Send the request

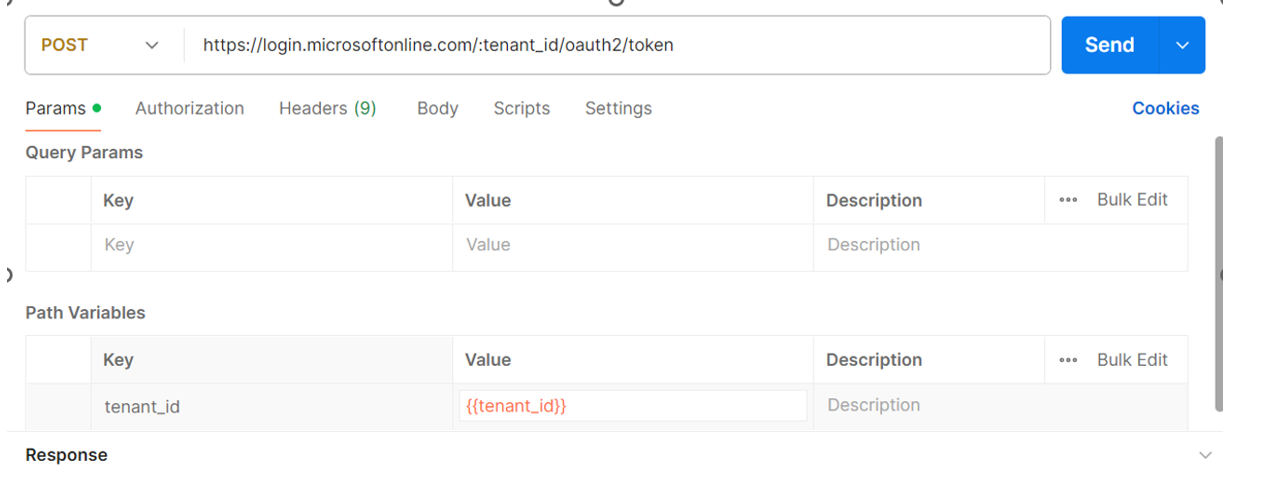(x=1109, y=45)
